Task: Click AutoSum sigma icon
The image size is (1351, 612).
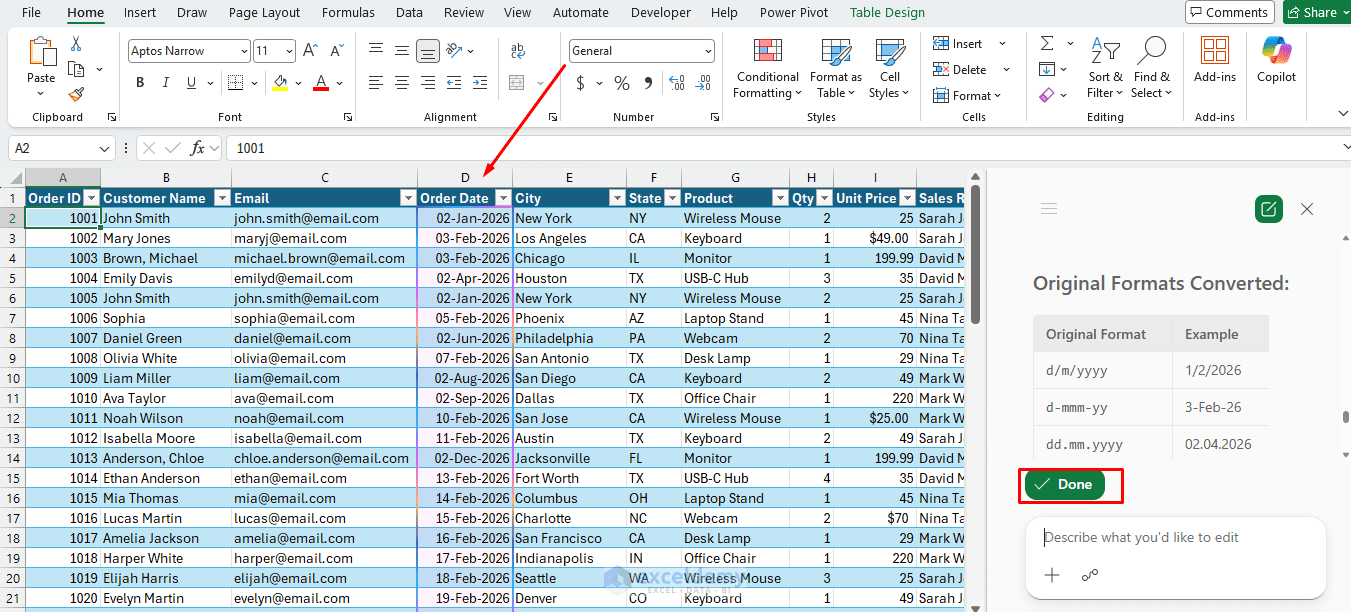Action: pos(1047,44)
